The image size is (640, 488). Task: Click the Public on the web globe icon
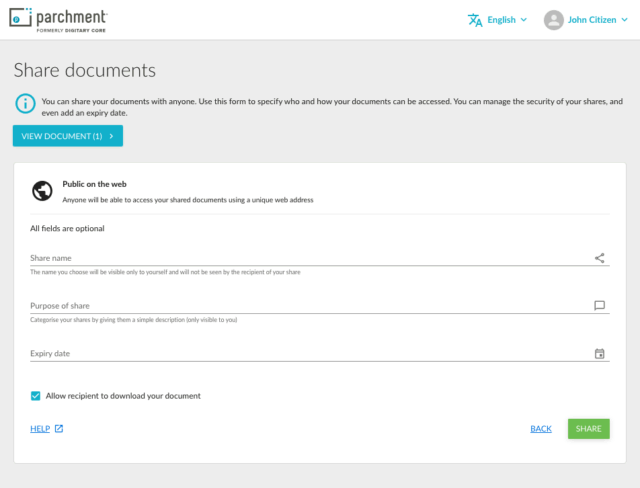[42, 191]
